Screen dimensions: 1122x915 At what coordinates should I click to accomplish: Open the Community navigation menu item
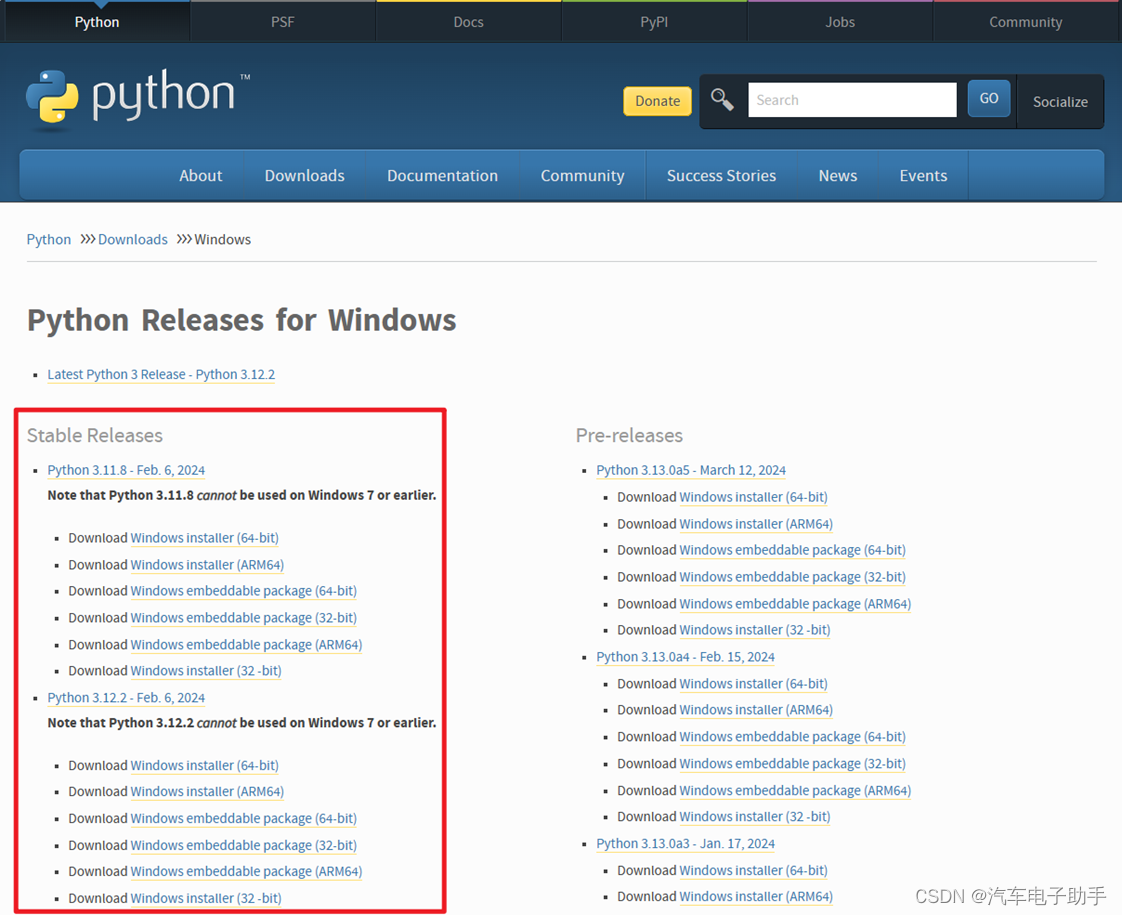point(582,175)
